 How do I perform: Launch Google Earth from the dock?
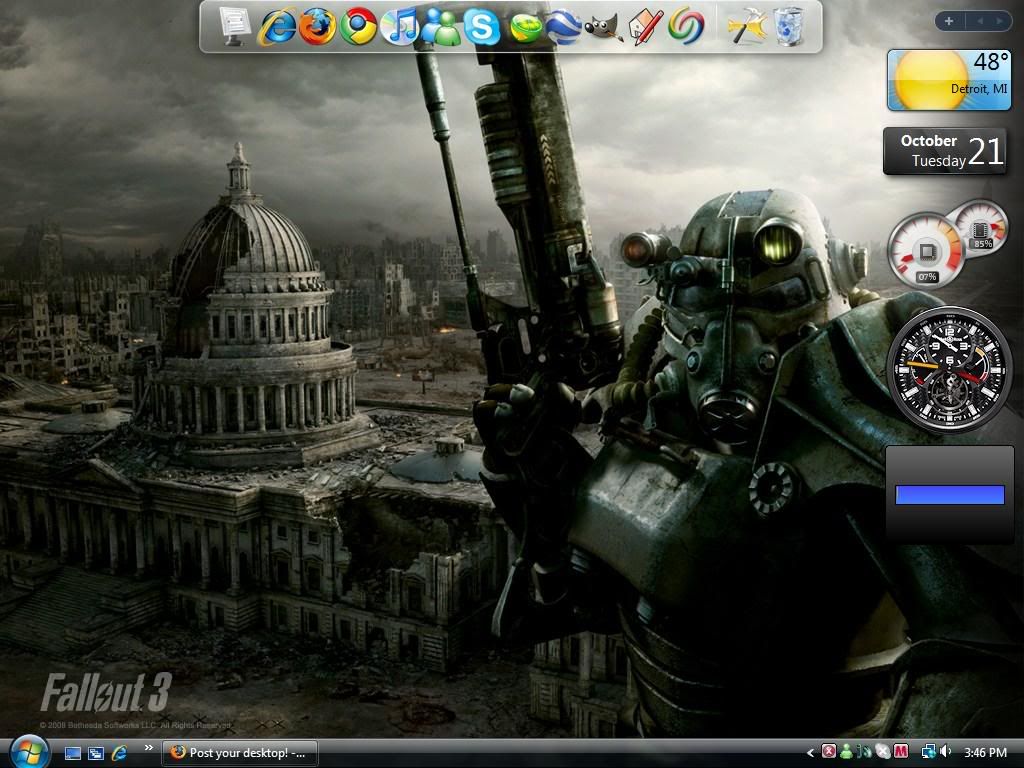564,27
